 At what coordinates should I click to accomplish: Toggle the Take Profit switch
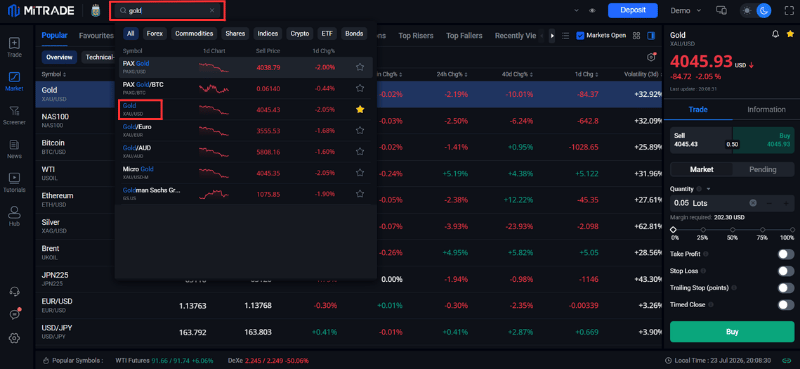[786, 254]
